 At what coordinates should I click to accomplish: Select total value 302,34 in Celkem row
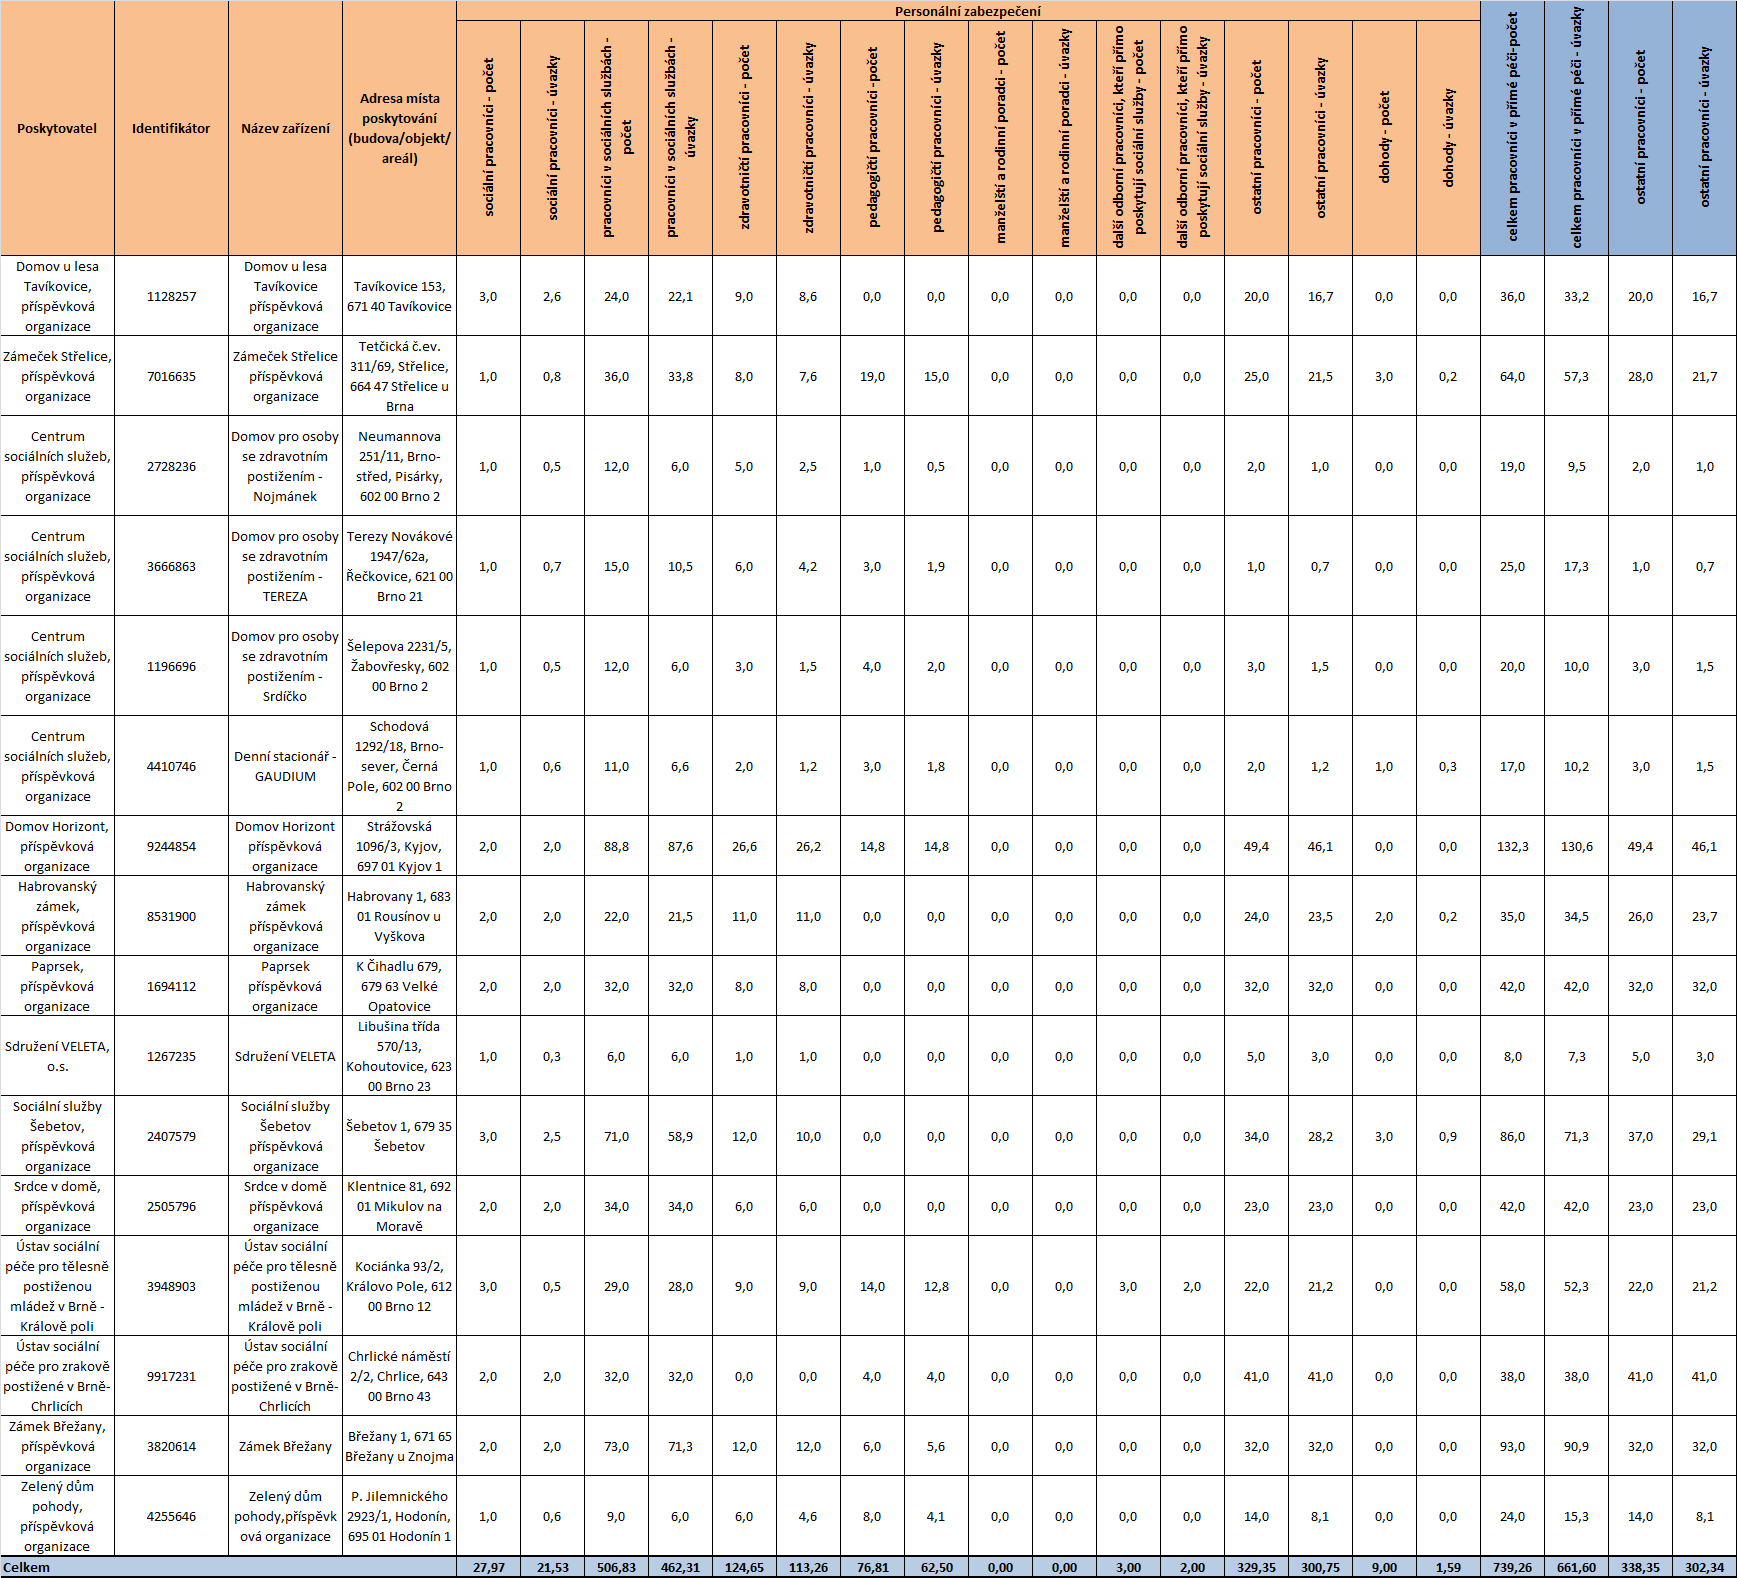coord(1704,1567)
